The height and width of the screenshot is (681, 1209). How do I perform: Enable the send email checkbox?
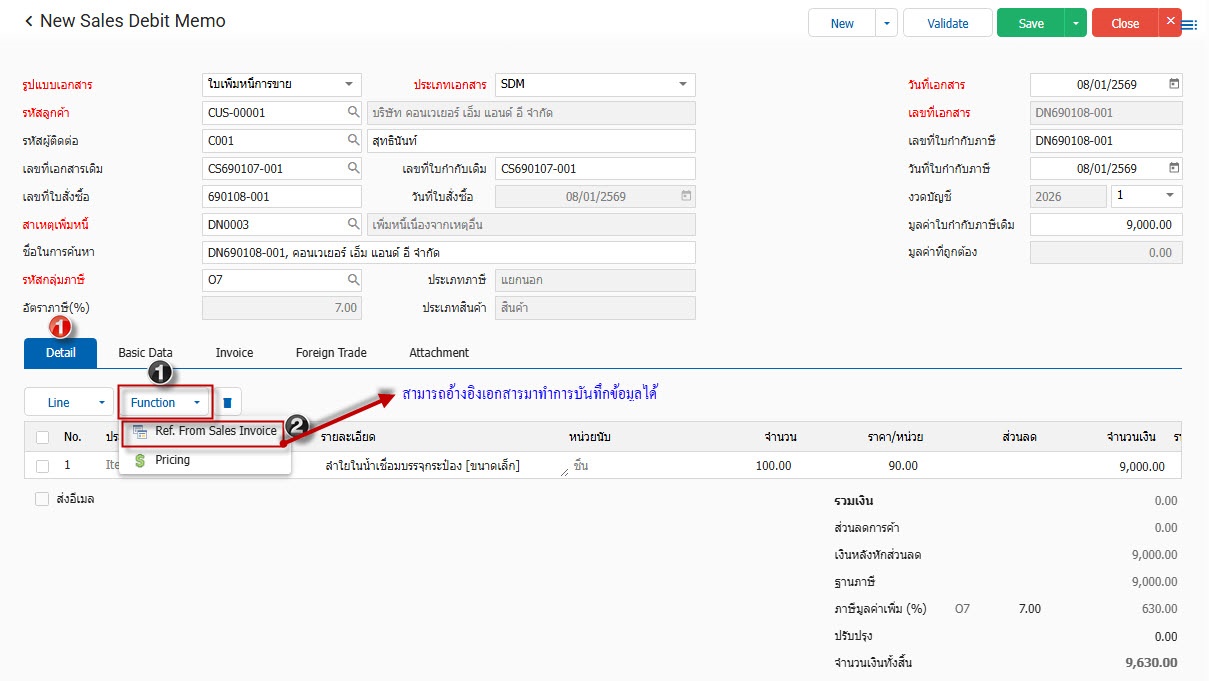[x=42, y=499]
